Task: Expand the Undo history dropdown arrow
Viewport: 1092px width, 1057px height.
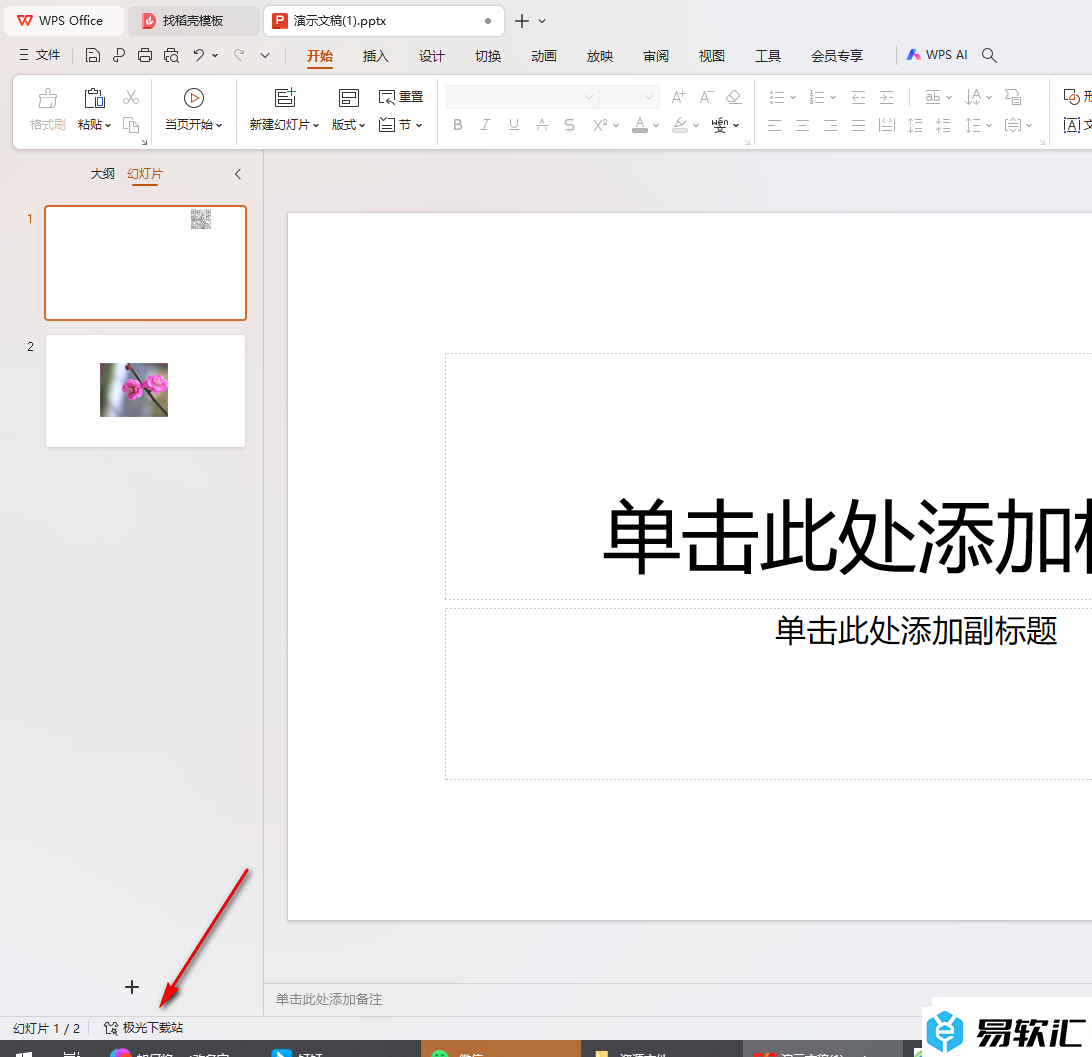Action: pos(215,55)
